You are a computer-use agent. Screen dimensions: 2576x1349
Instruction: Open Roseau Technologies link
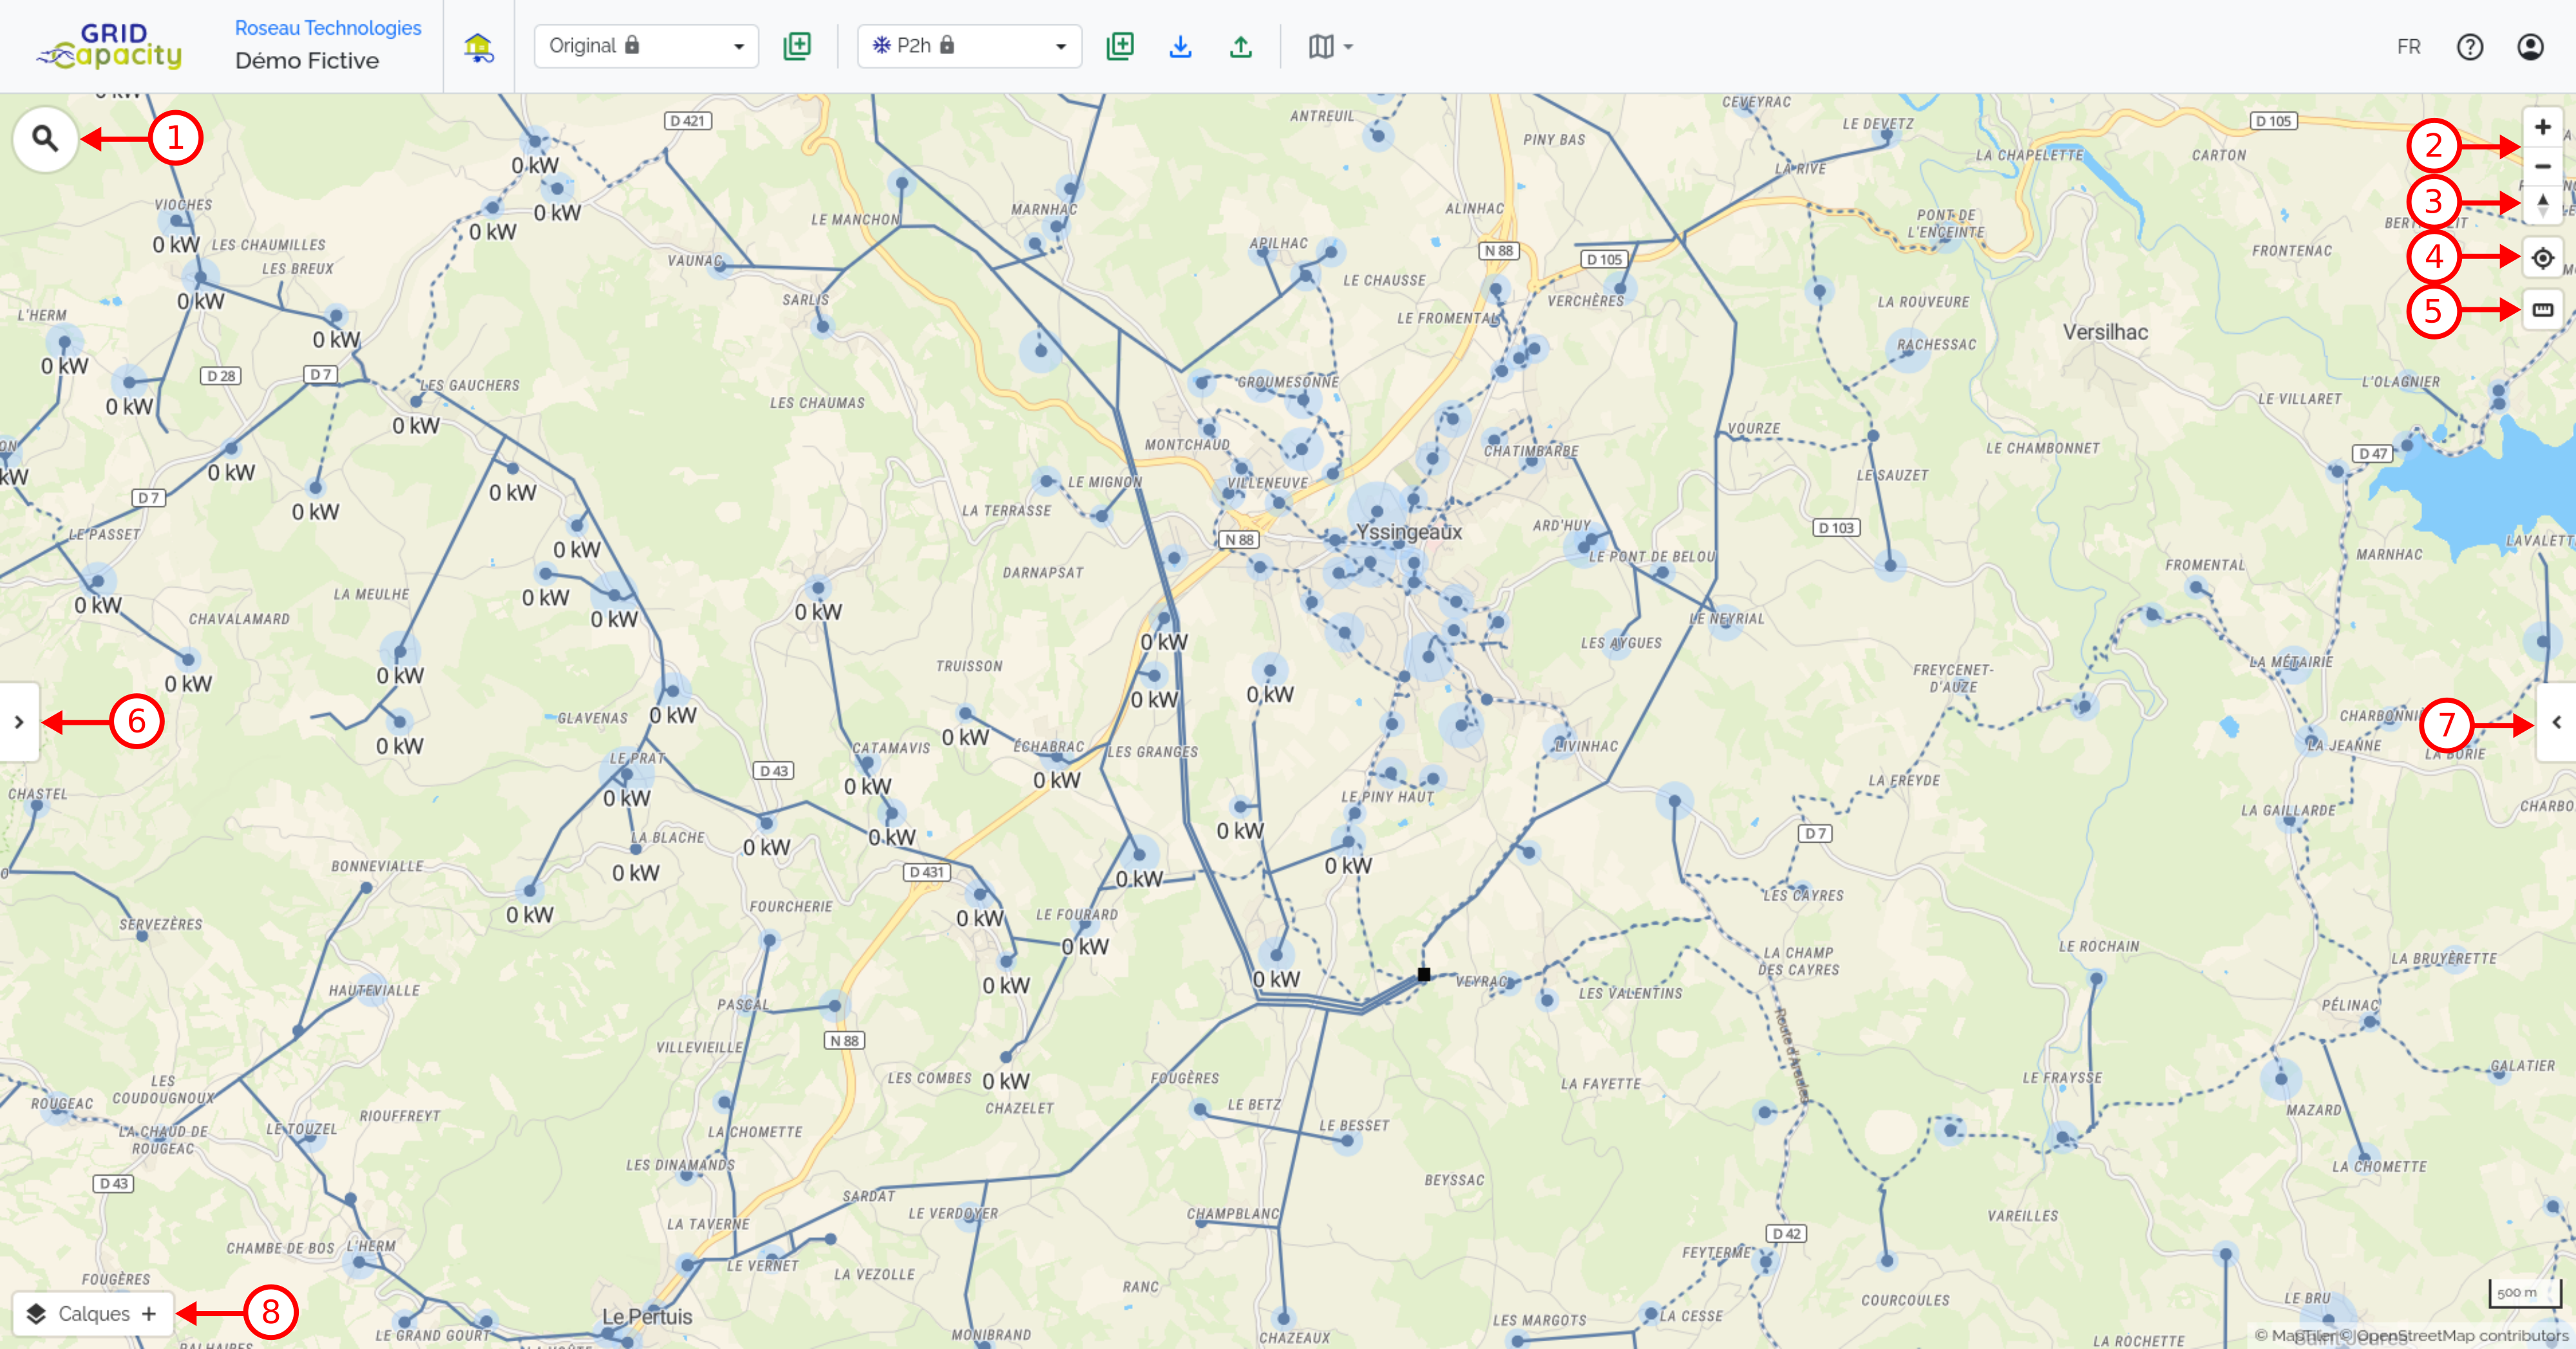327,28
